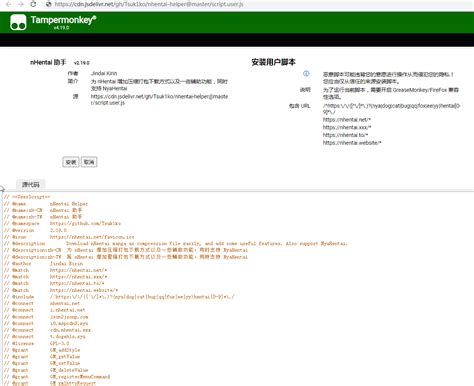Click the 安装用户脚本 heading
This screenshot has width=474, height=386.
coord(273,62)
